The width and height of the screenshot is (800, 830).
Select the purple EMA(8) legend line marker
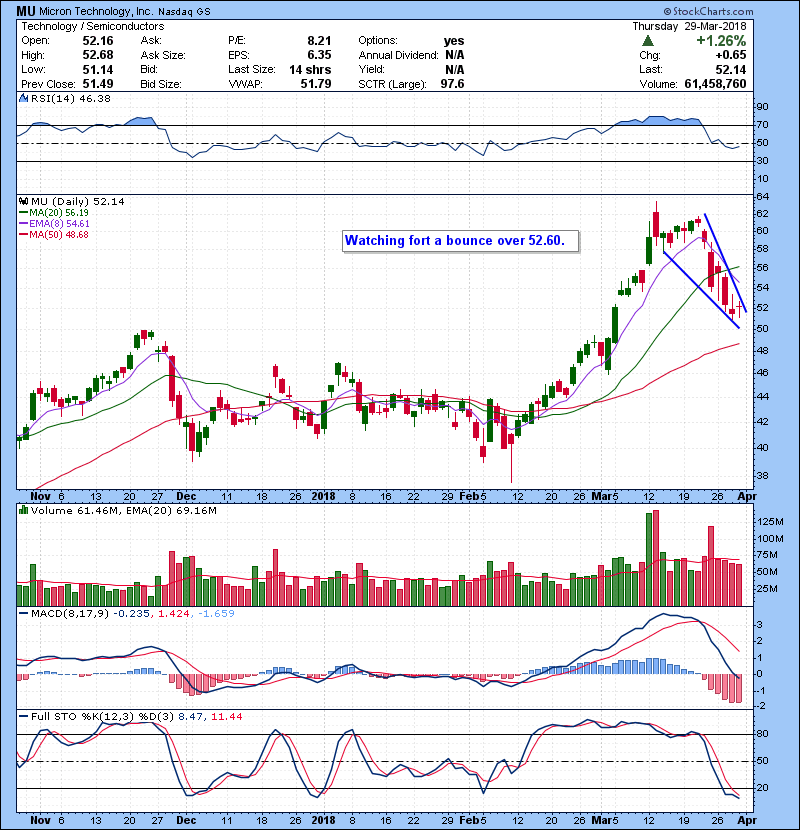23,223
